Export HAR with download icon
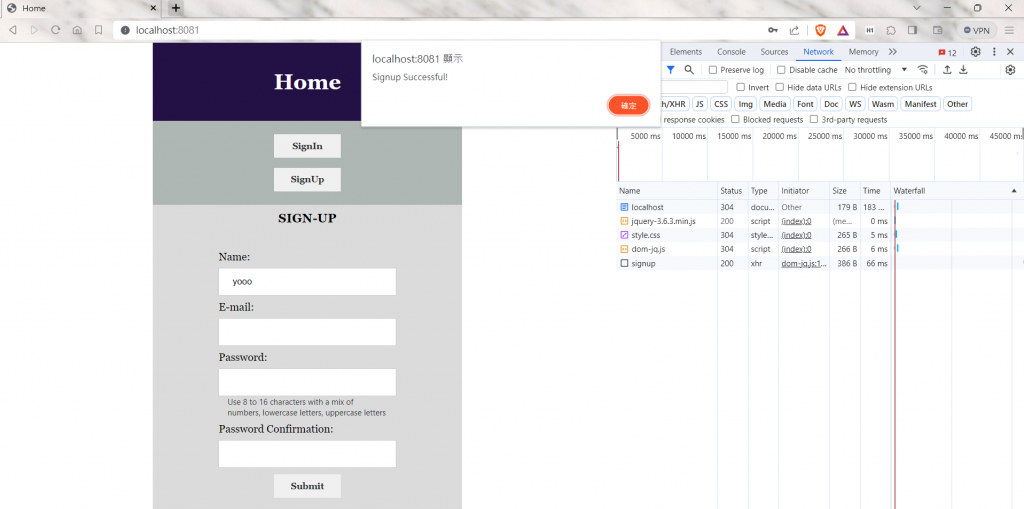 coord(963,69)
